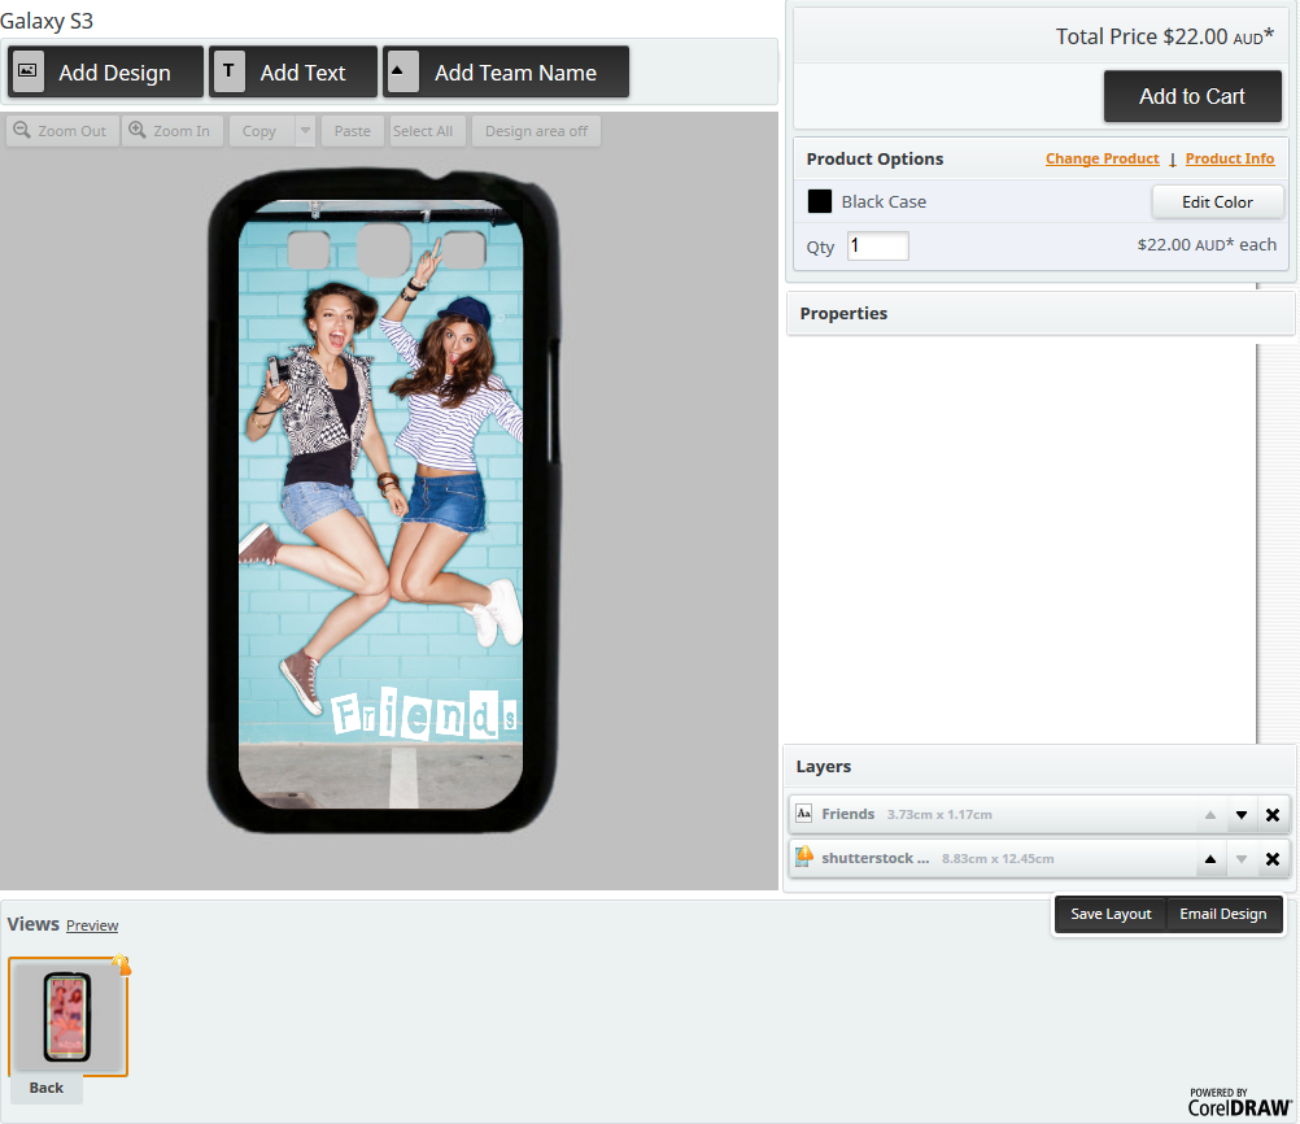Image resolution: width=1300 pixels, height=1124 pixels.
Task: Move the Friends layer down
Action: 1241,815
